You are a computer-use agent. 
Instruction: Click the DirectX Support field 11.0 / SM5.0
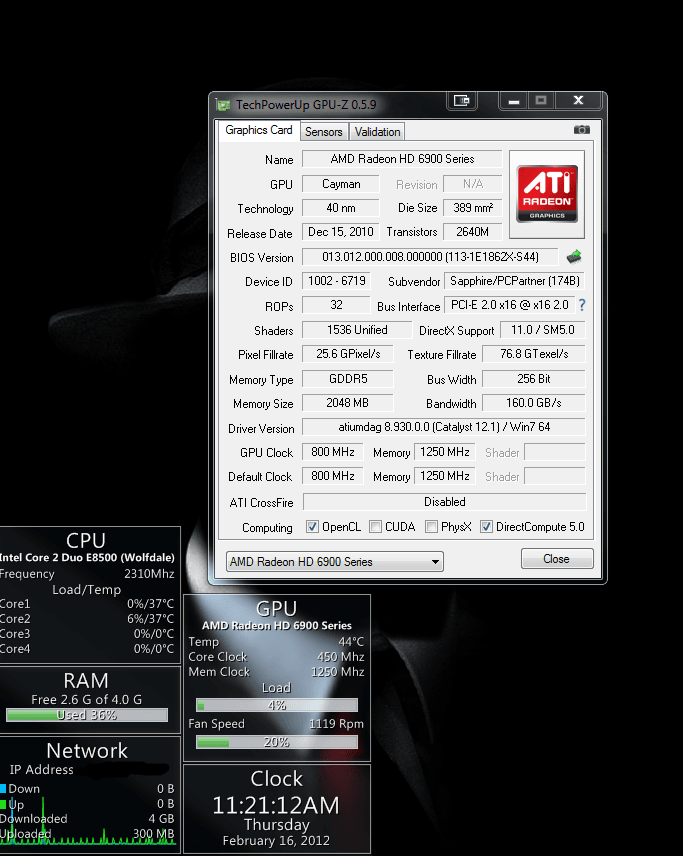543,330
